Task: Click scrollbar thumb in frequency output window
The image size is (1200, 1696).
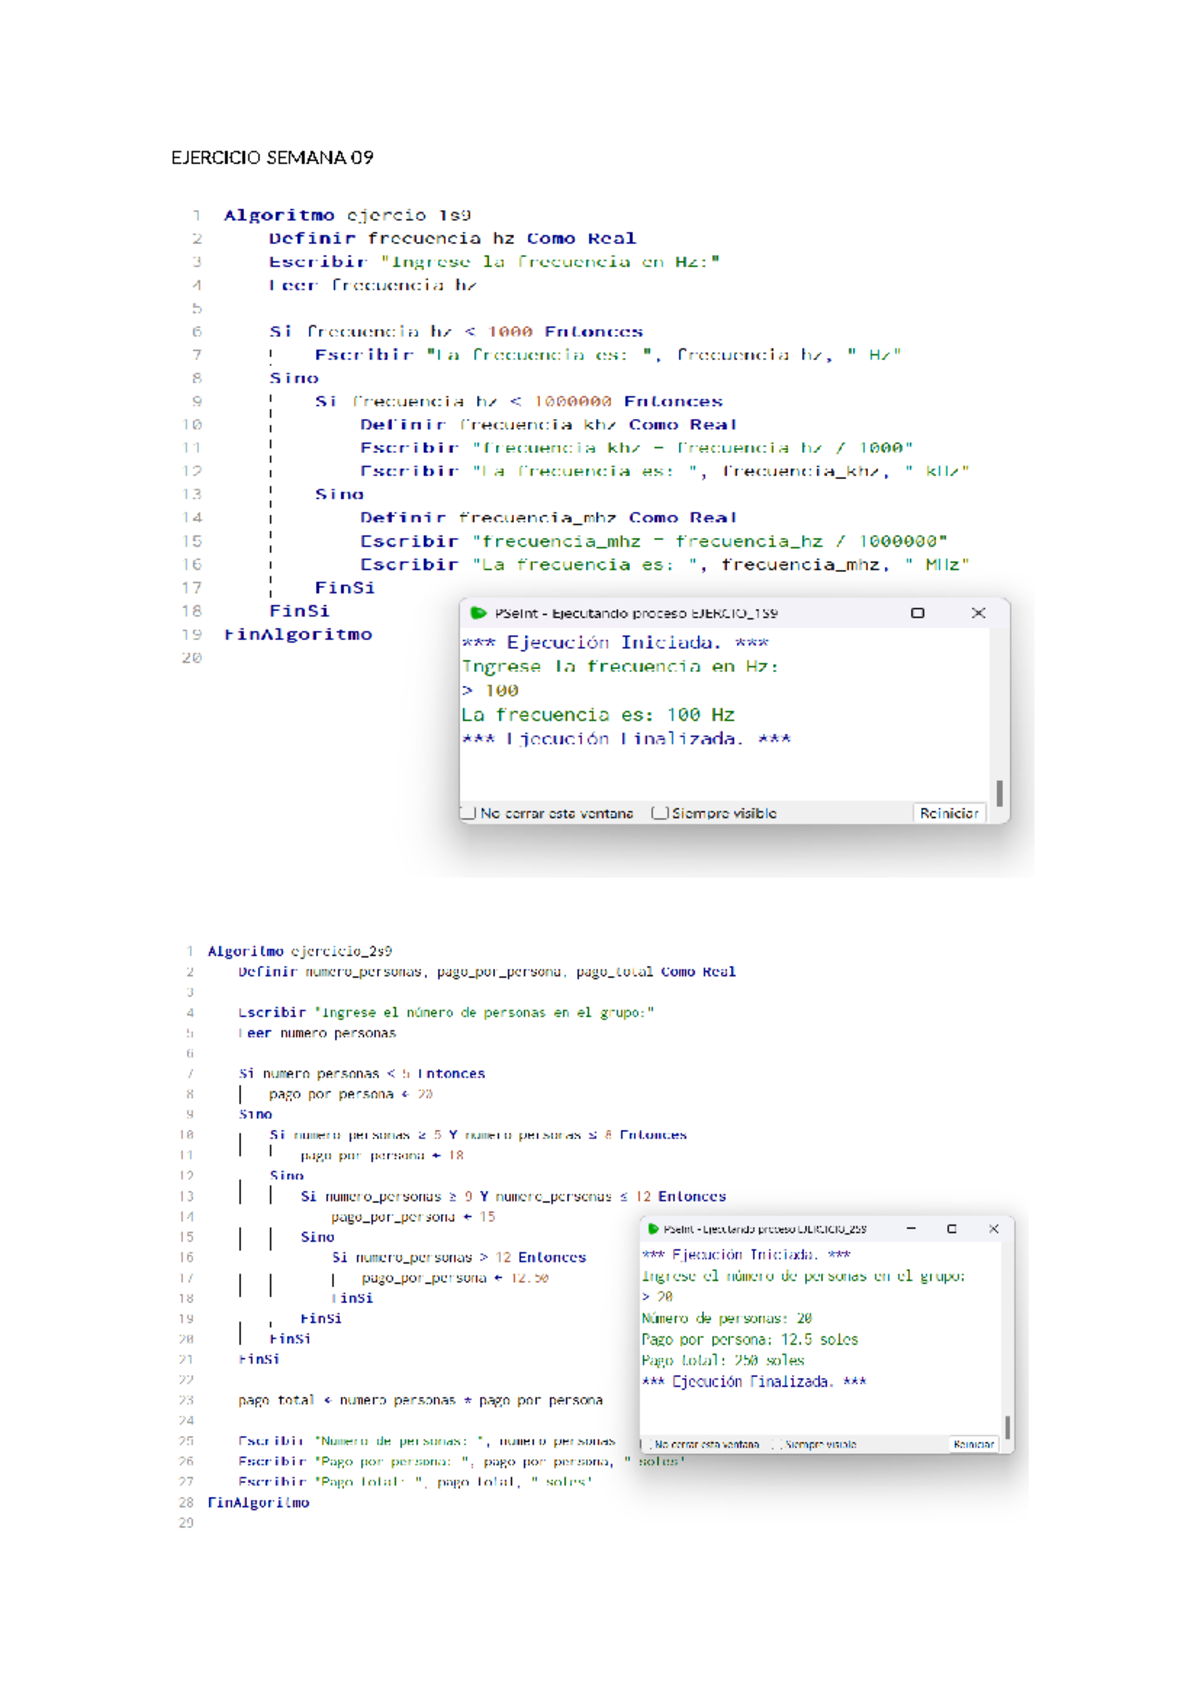Action: pyautogui.click(x=999, y=792)
